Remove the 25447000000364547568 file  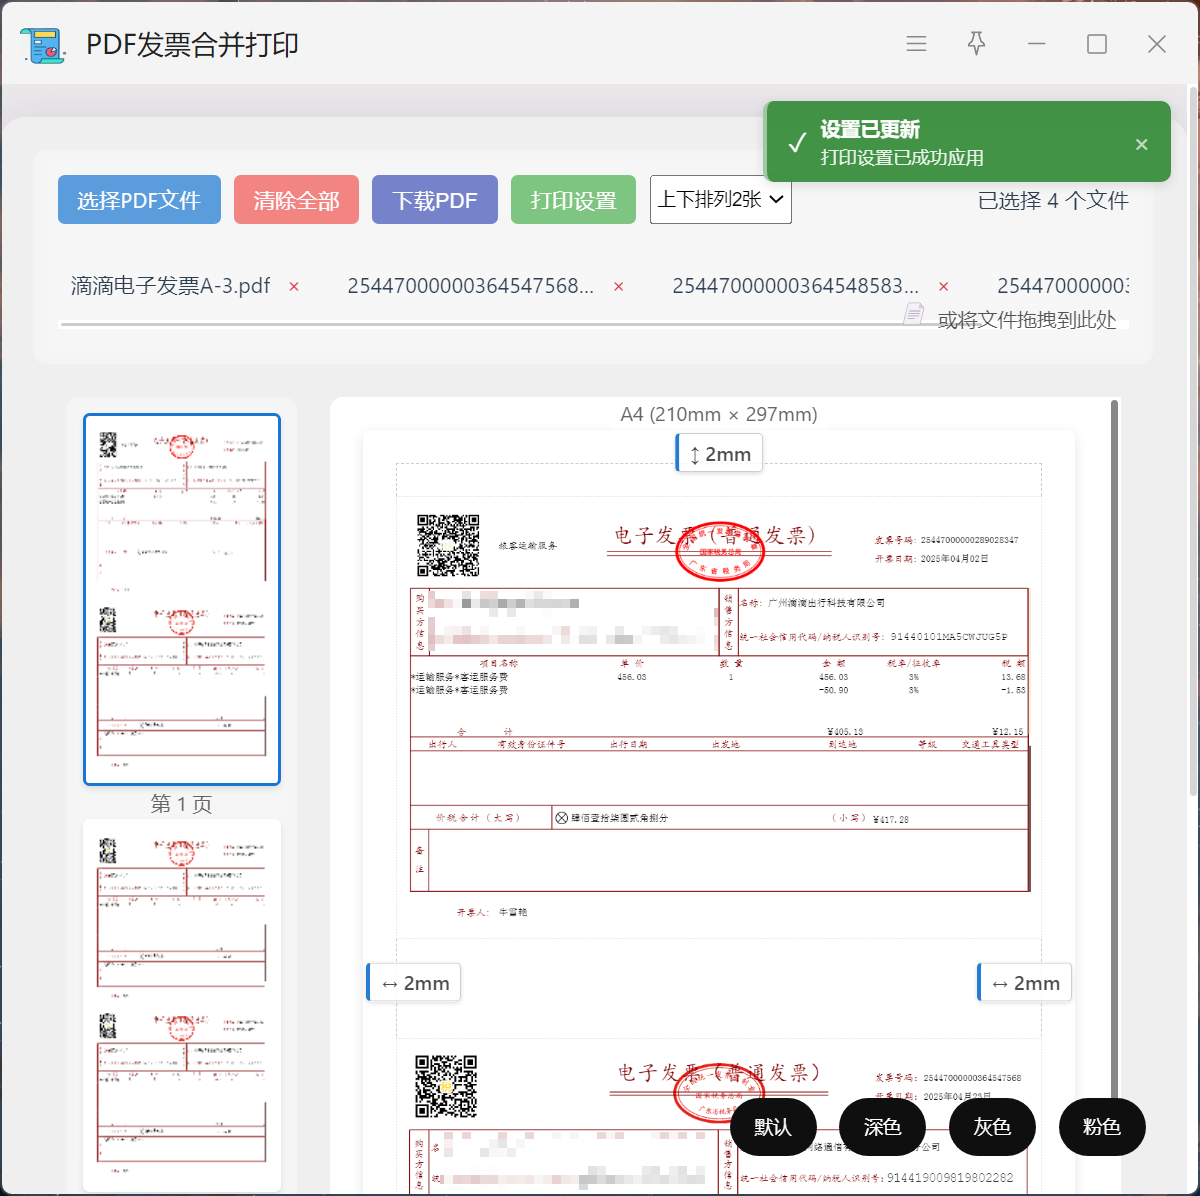[619, 287]
